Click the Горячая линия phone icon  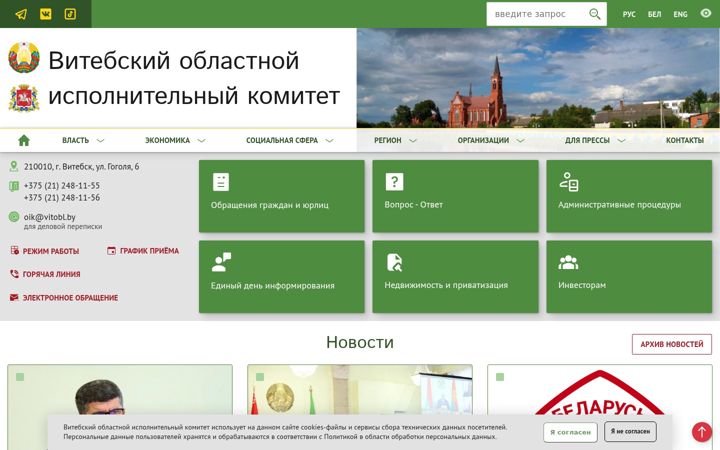point(14,274)
